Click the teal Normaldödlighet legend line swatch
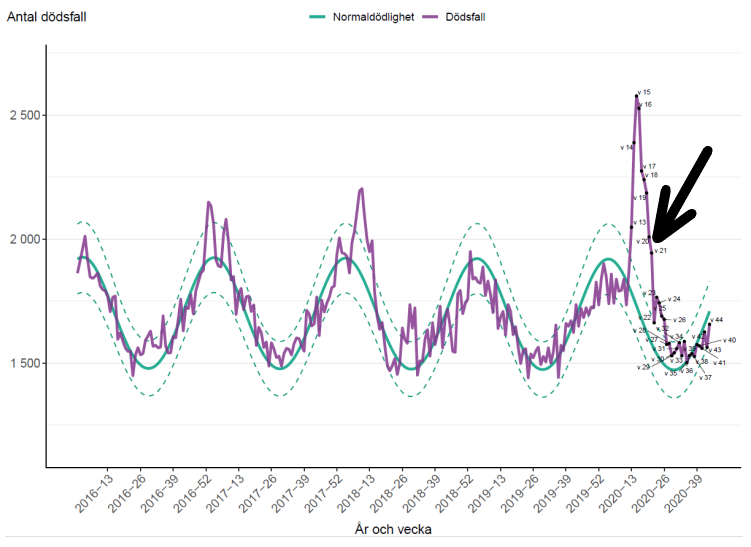 click(x=318, y=17)
